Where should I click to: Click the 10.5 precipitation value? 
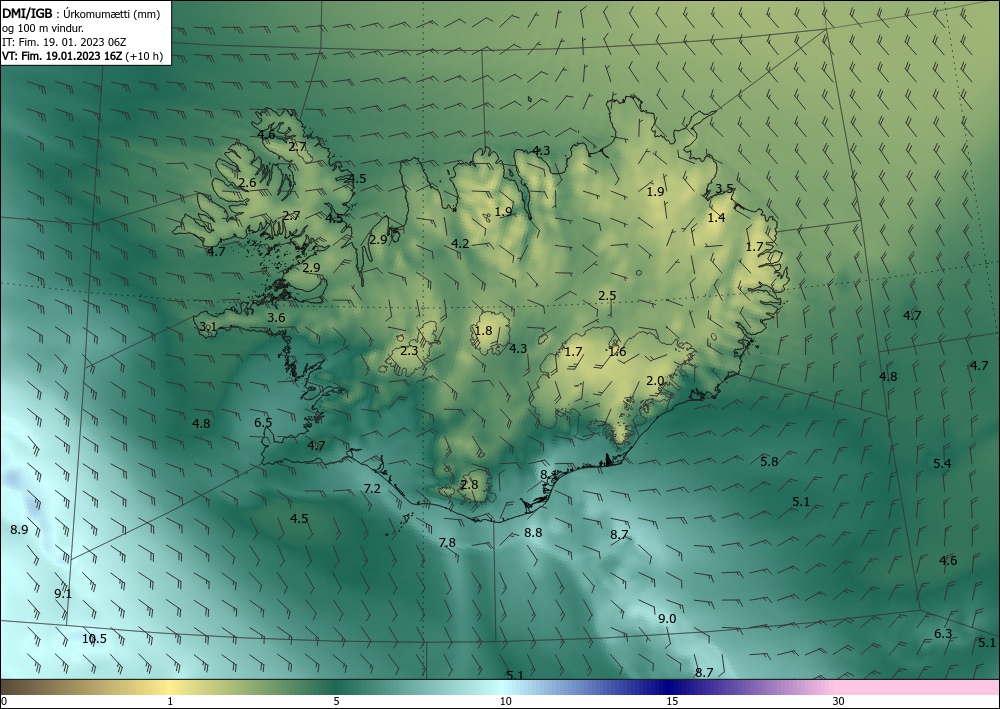[x=94, y=638]
